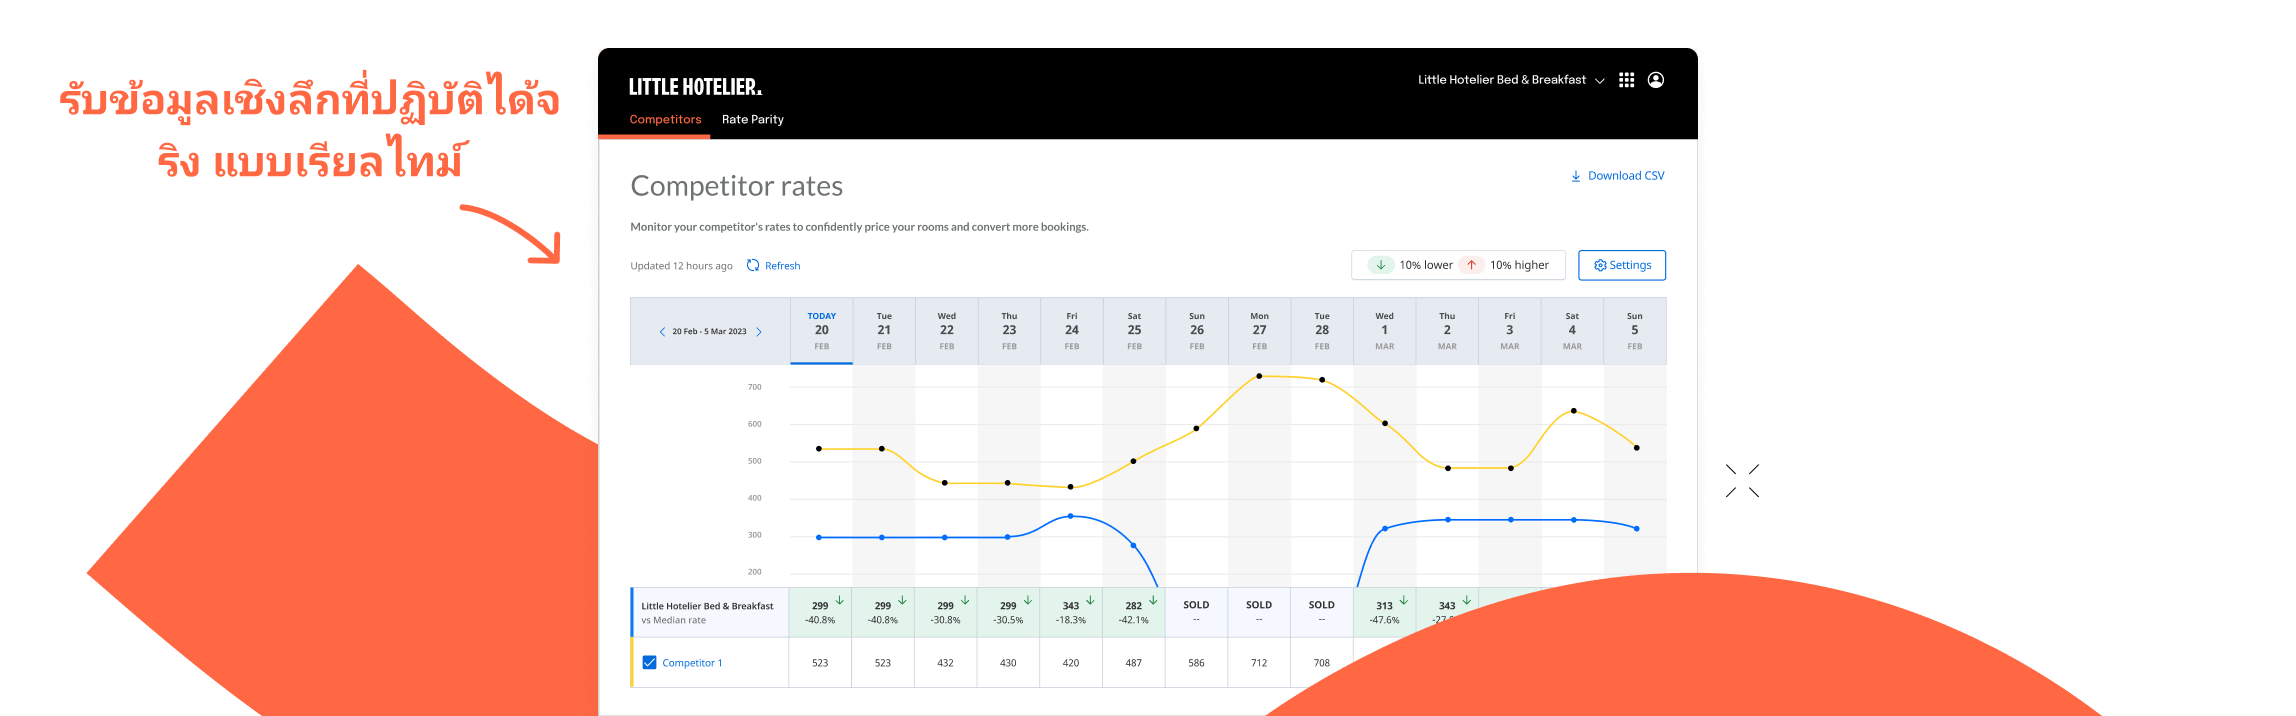This screenshot has height=716, width=2296.
Task: Click the down-arrow icon beside 299 under 21 Feb
Action: (902, 600)
